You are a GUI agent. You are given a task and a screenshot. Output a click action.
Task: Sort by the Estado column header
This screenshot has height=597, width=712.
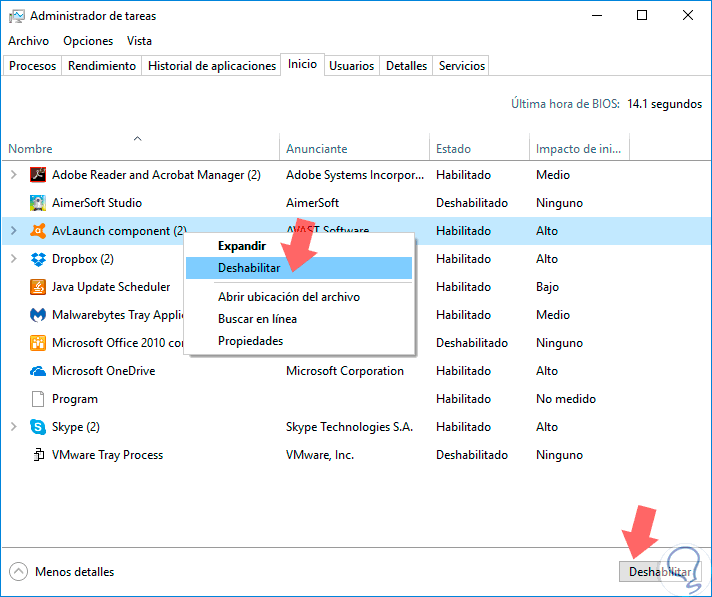pos(480,149)
